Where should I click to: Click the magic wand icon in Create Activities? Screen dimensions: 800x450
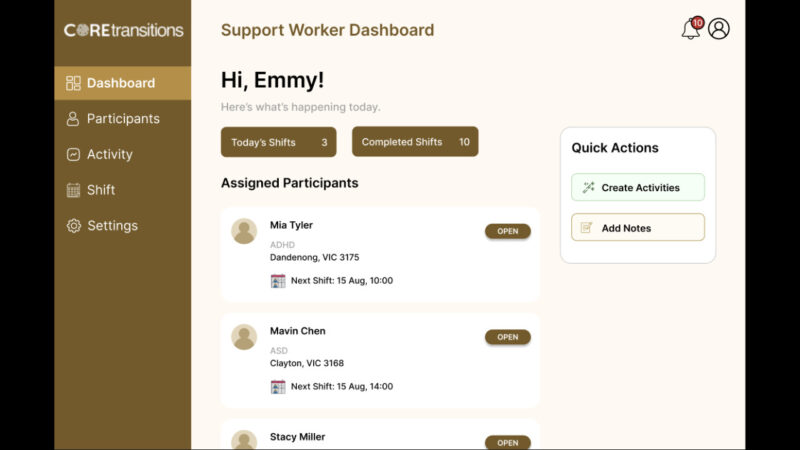[588, 187]
